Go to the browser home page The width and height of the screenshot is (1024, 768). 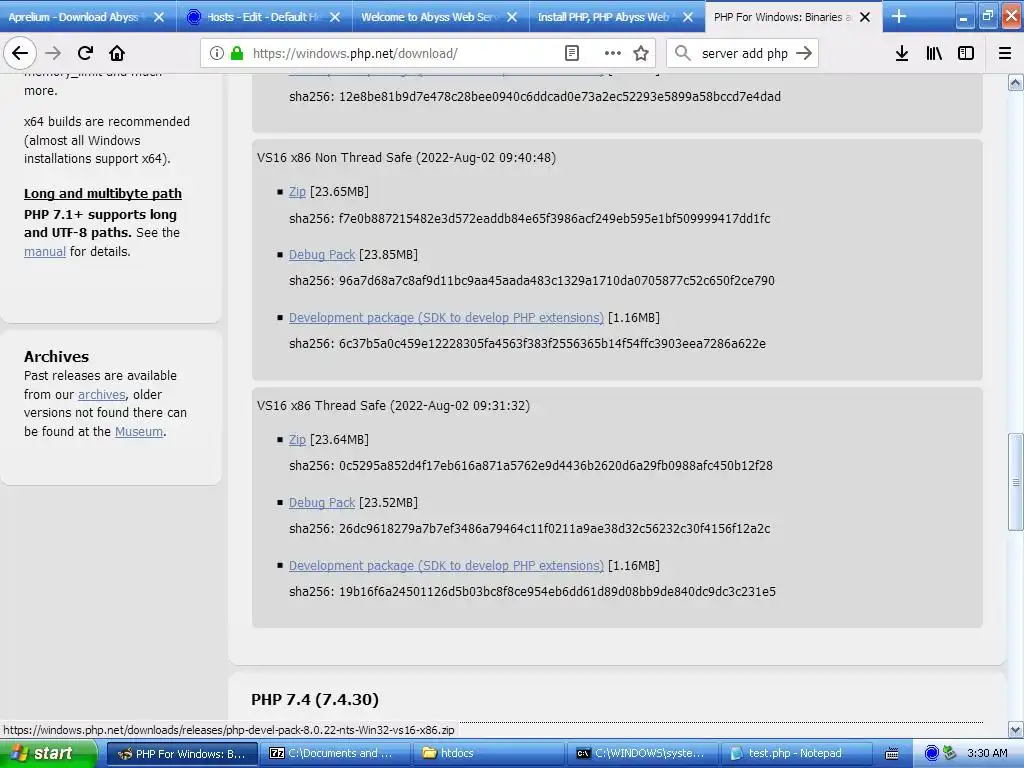point(117,53)
